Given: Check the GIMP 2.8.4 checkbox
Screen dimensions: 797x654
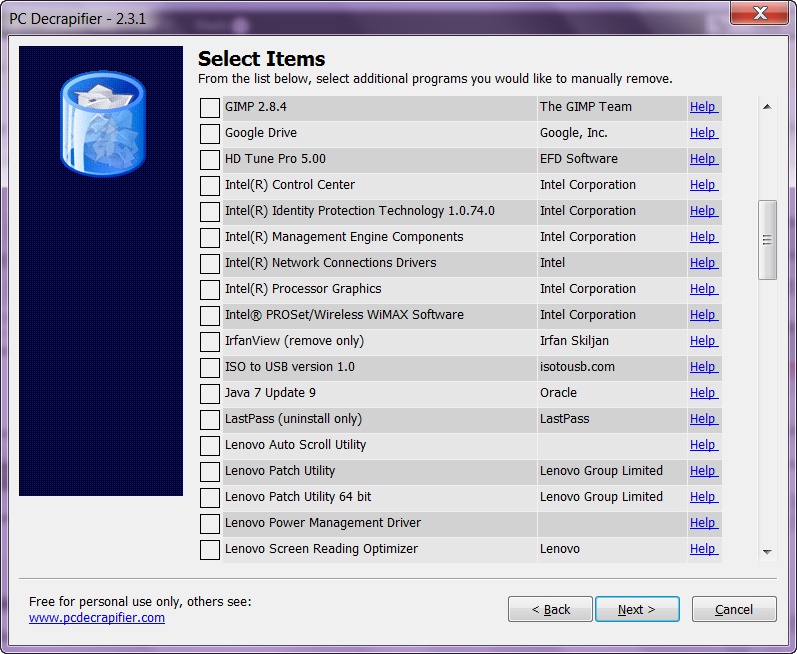Looking at the screenshot, I should point(209,108).
